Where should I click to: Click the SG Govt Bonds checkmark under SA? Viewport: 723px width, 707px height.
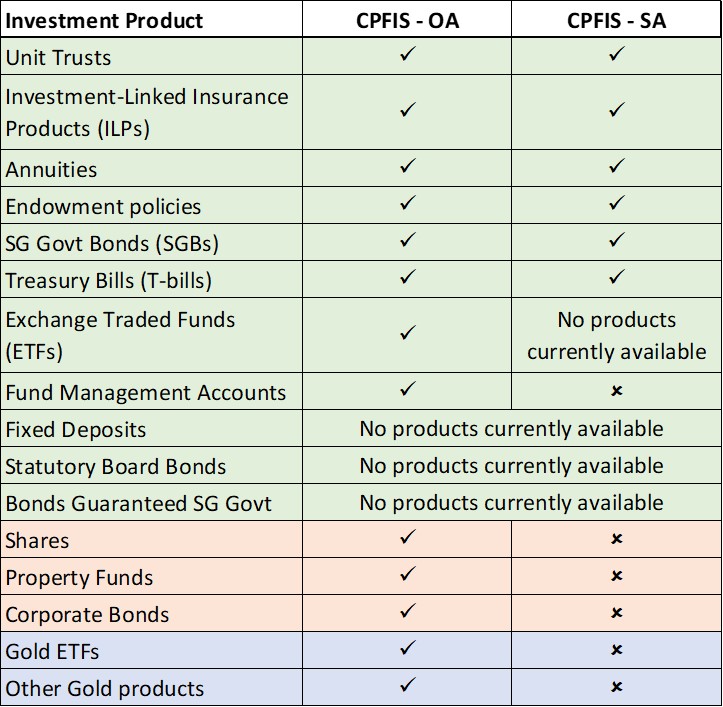[x=616, y=241]
